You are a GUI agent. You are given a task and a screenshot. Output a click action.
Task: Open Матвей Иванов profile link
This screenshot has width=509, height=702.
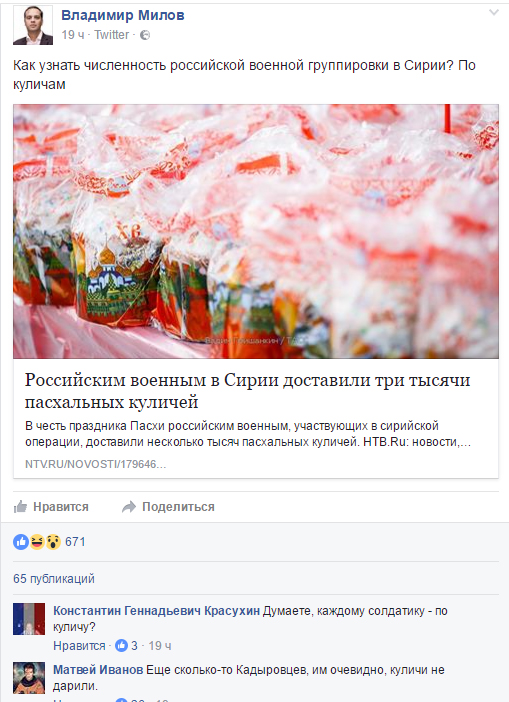(98, 670)
